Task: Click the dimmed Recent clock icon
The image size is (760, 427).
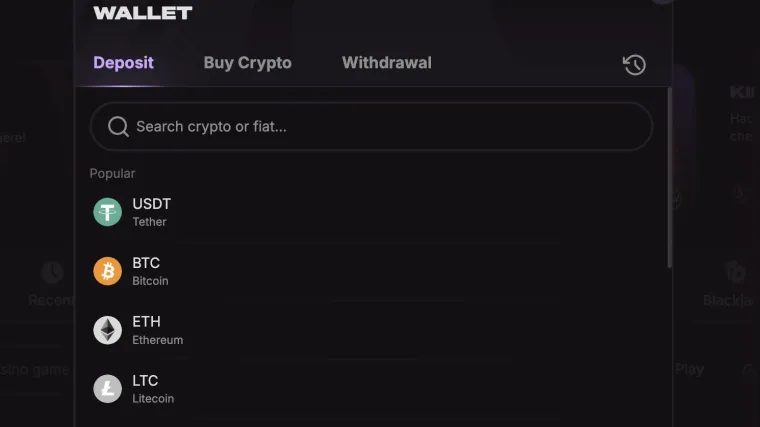Action: point(52,272)
